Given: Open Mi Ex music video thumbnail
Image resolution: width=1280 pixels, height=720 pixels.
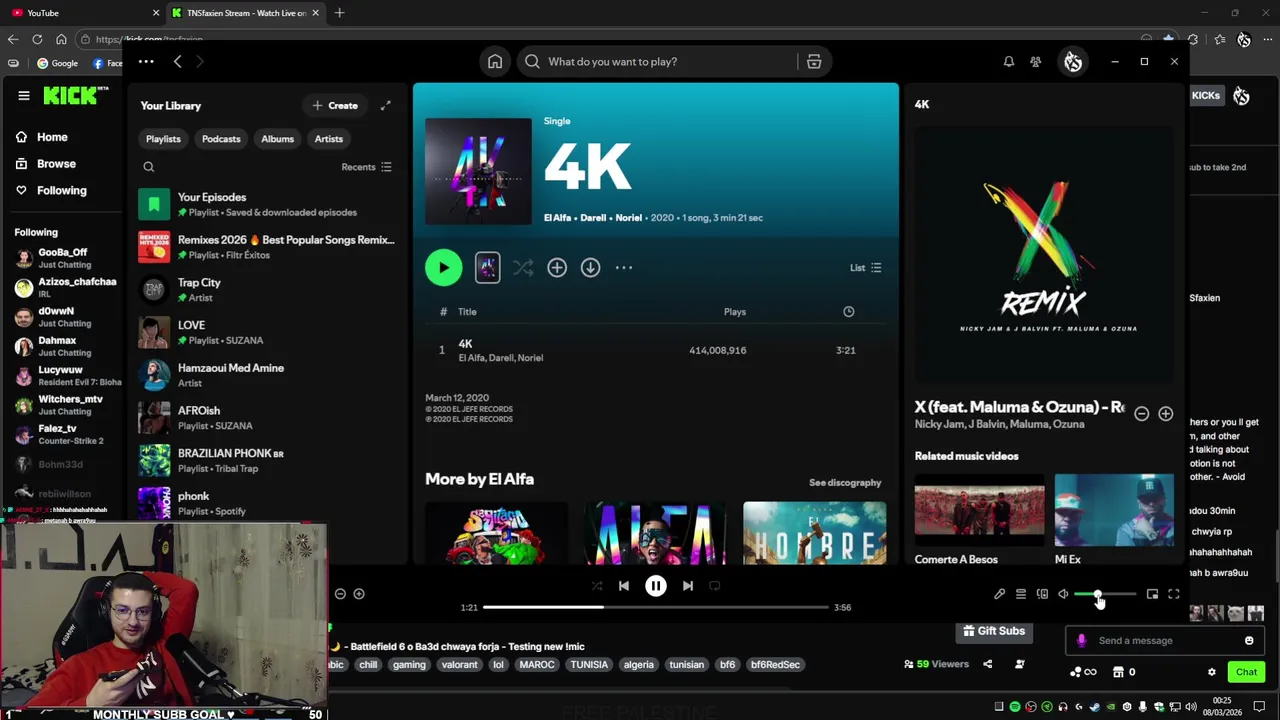Looking at the screenshot, I should point(1114,510).
